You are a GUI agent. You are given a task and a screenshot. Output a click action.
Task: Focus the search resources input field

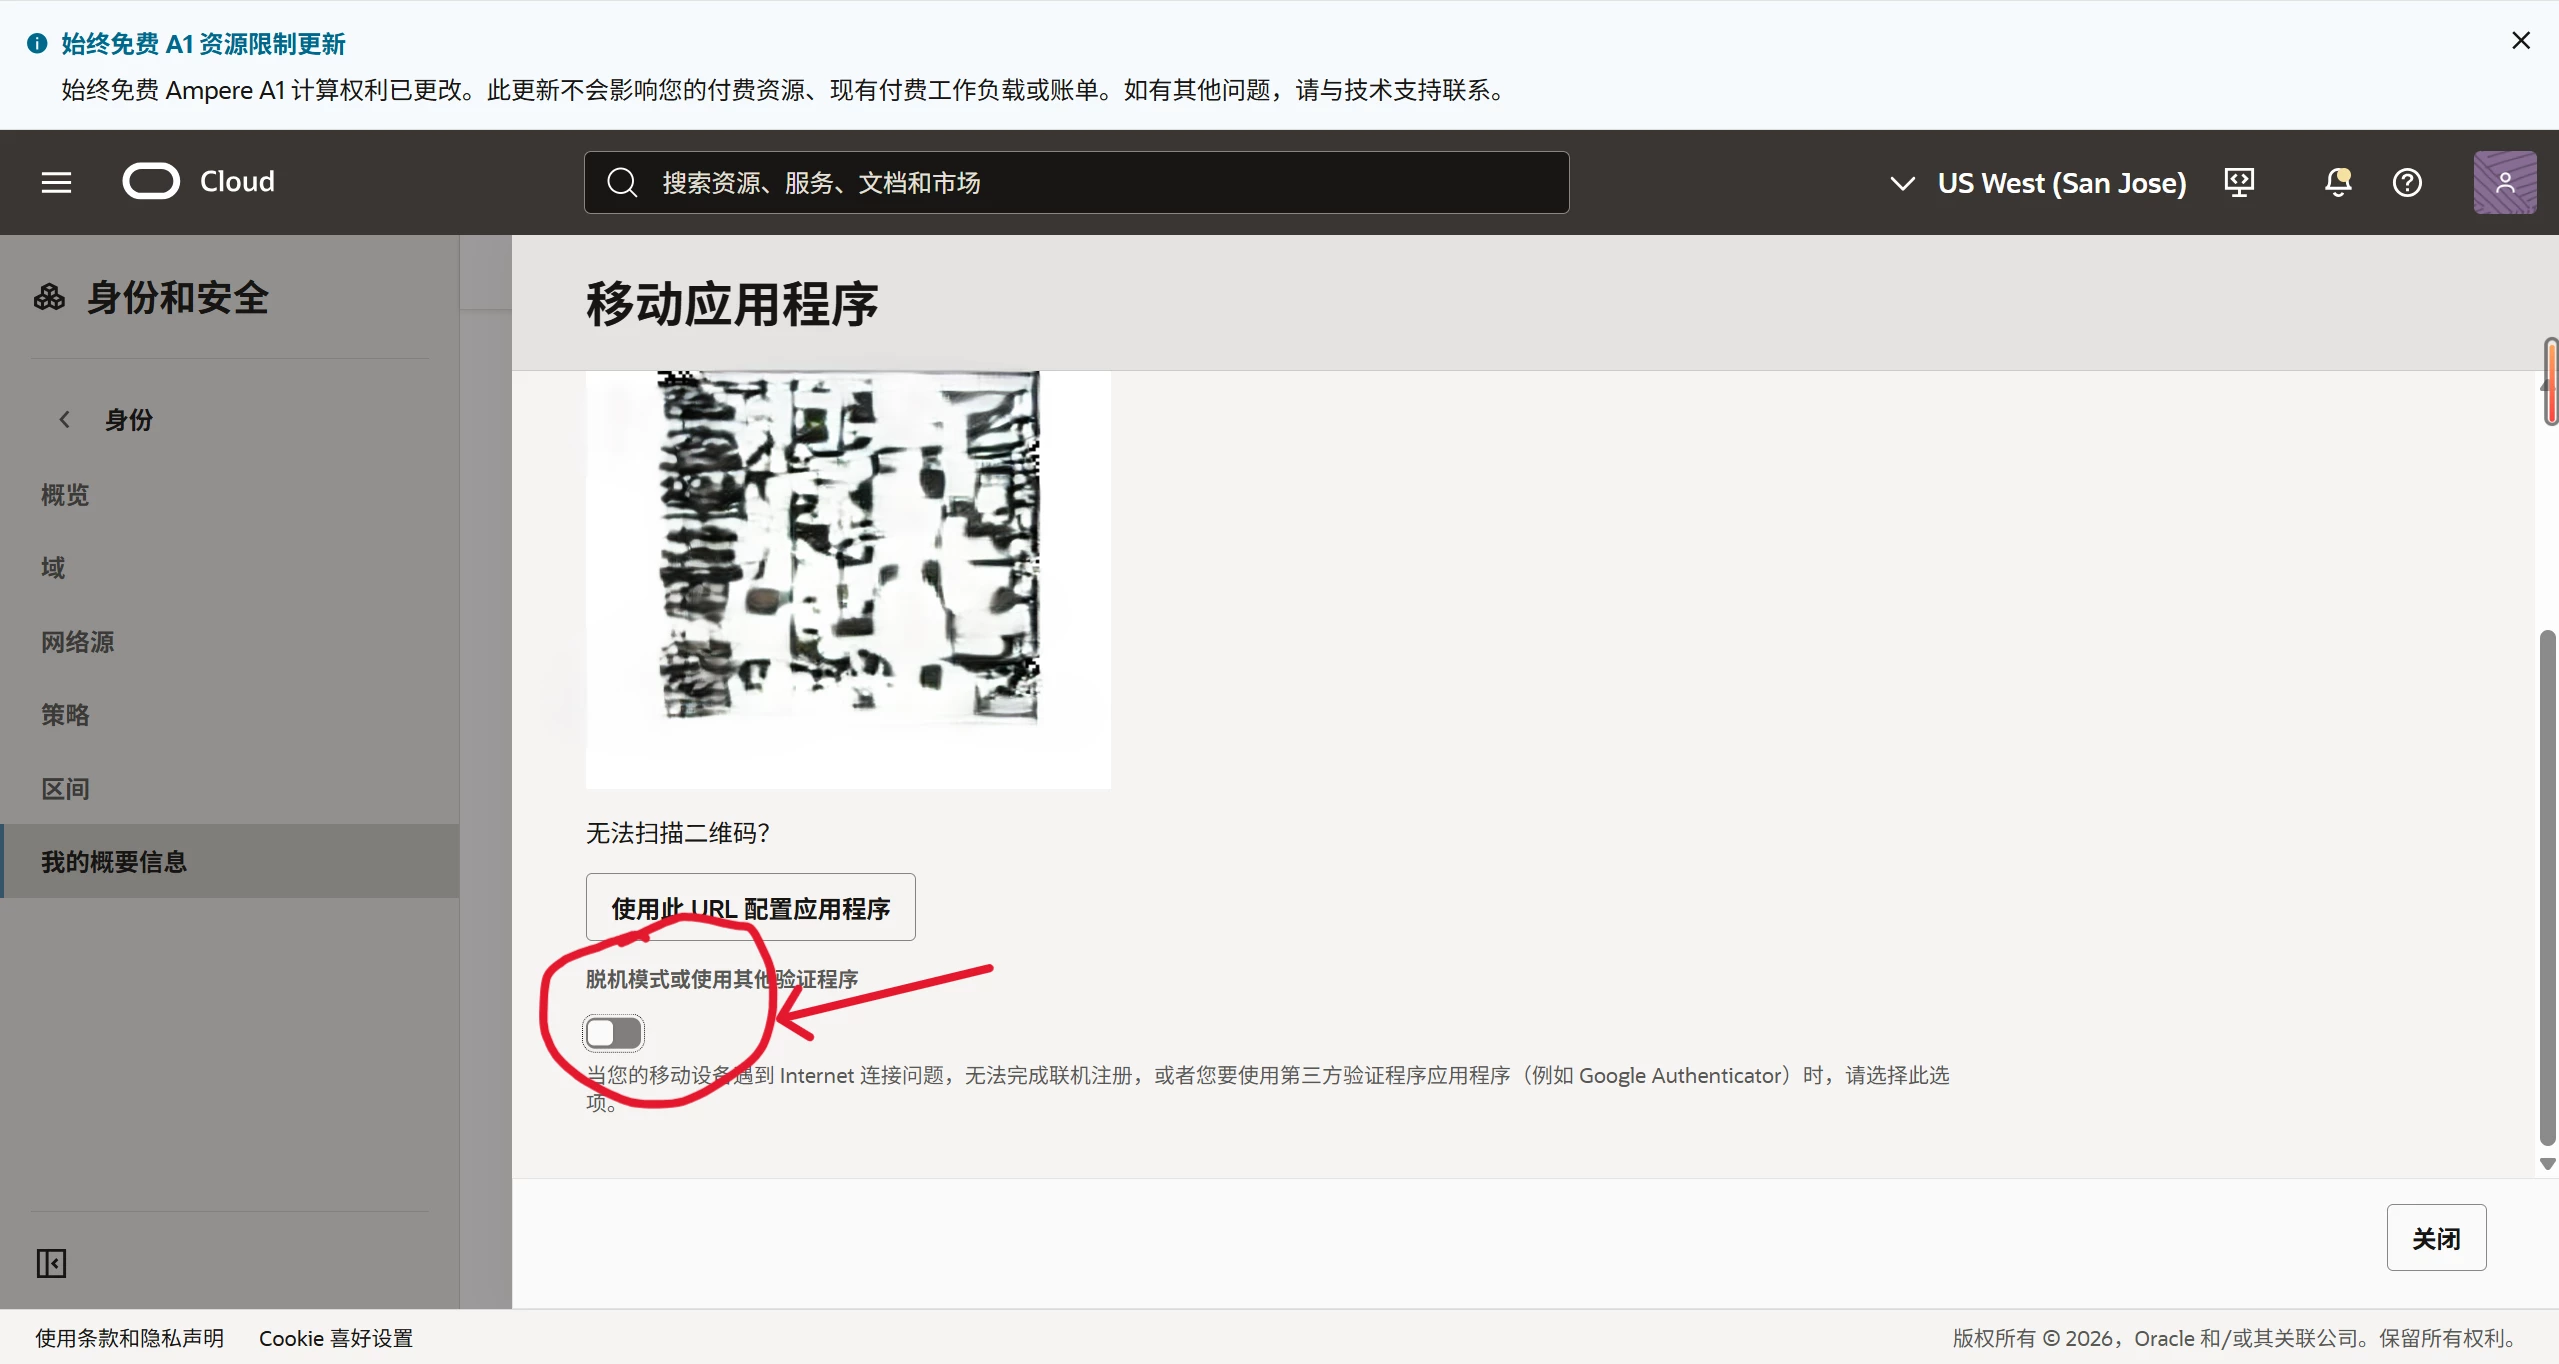click(x=1076, y=182)
